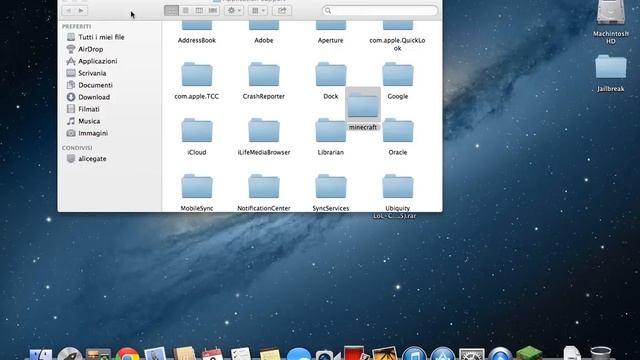
Task: Select the Google folder icon
Action: click(398, 75)
